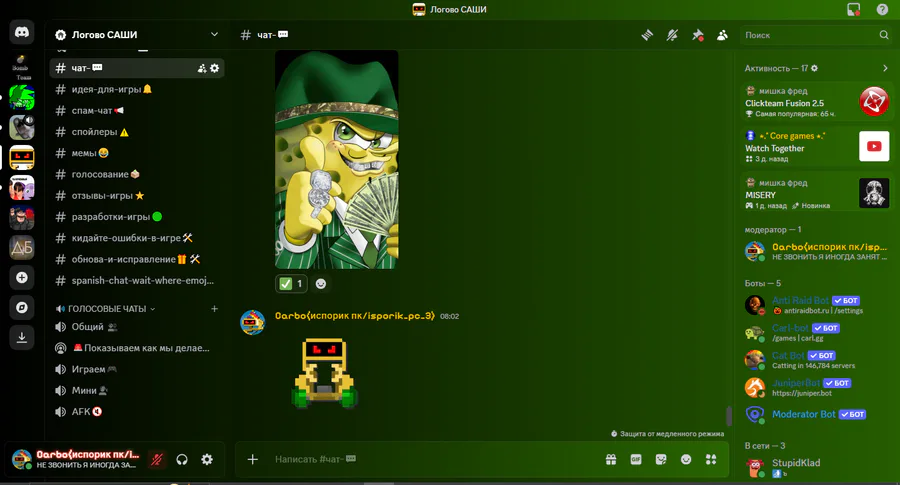Open invite people icon on чат channel
This screenshot has height=485, width=900.
(202, 68)
